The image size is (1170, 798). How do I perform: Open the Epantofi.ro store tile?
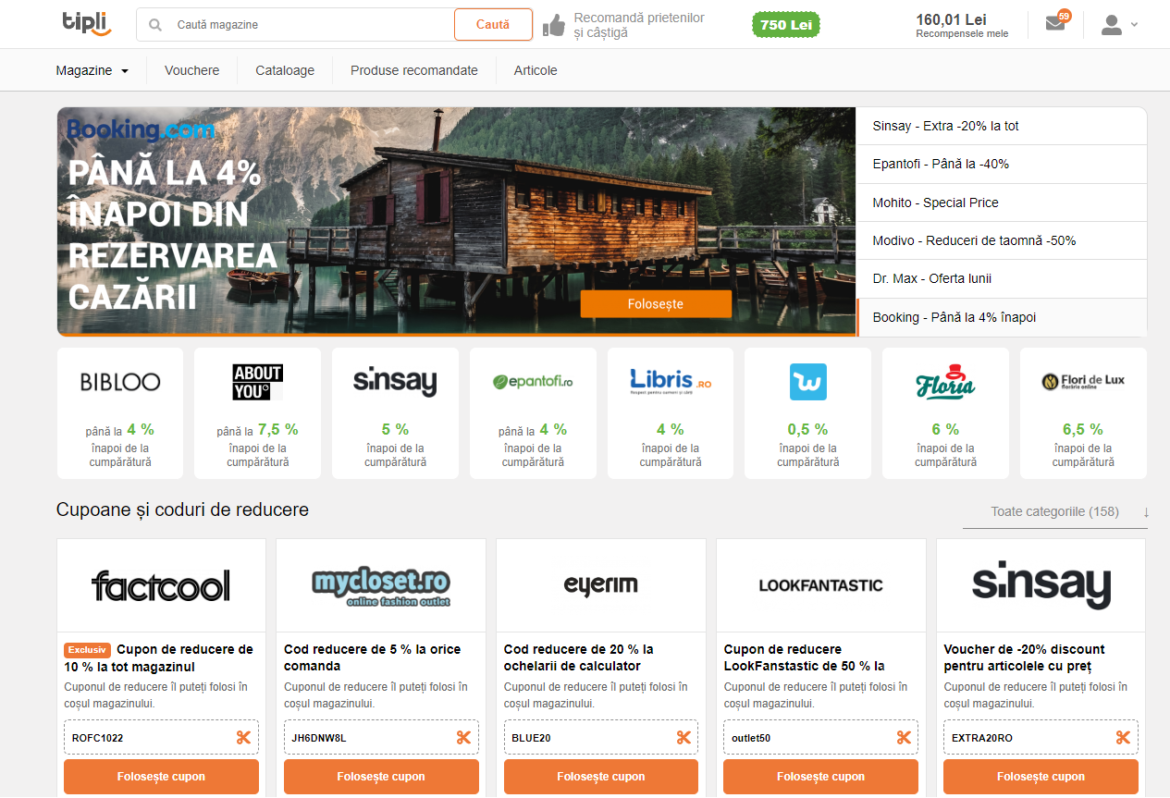[x=533, y=413]
